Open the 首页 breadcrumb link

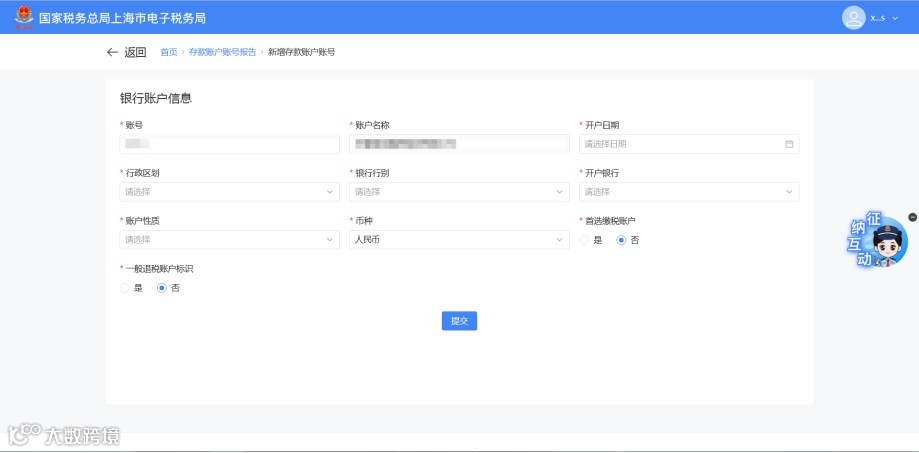click(169, 52)
